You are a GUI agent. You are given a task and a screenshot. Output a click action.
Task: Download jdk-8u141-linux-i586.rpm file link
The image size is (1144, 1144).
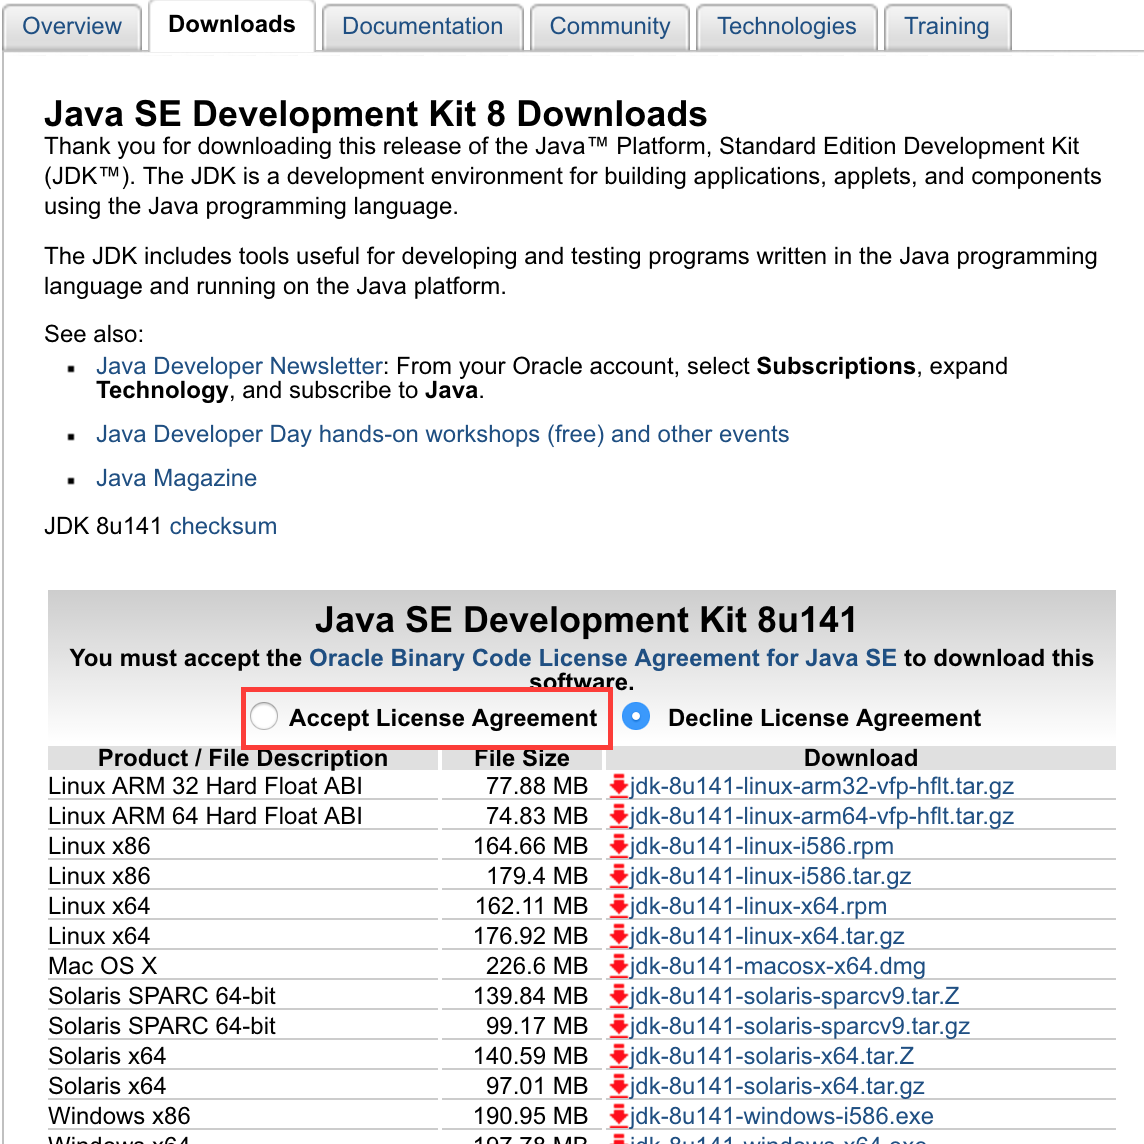click(762, 846)
